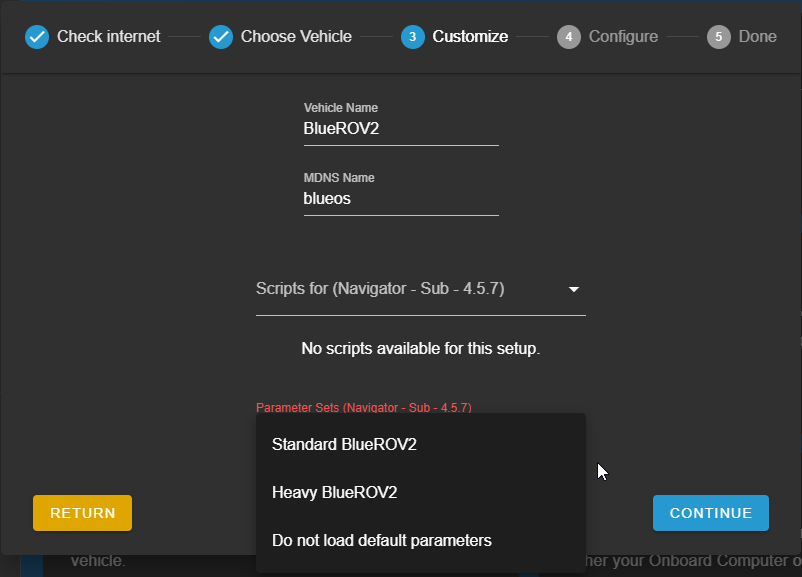Select Heavy BlueROV2 parameter set
802x577 pixels.
(x=420, y=492)
